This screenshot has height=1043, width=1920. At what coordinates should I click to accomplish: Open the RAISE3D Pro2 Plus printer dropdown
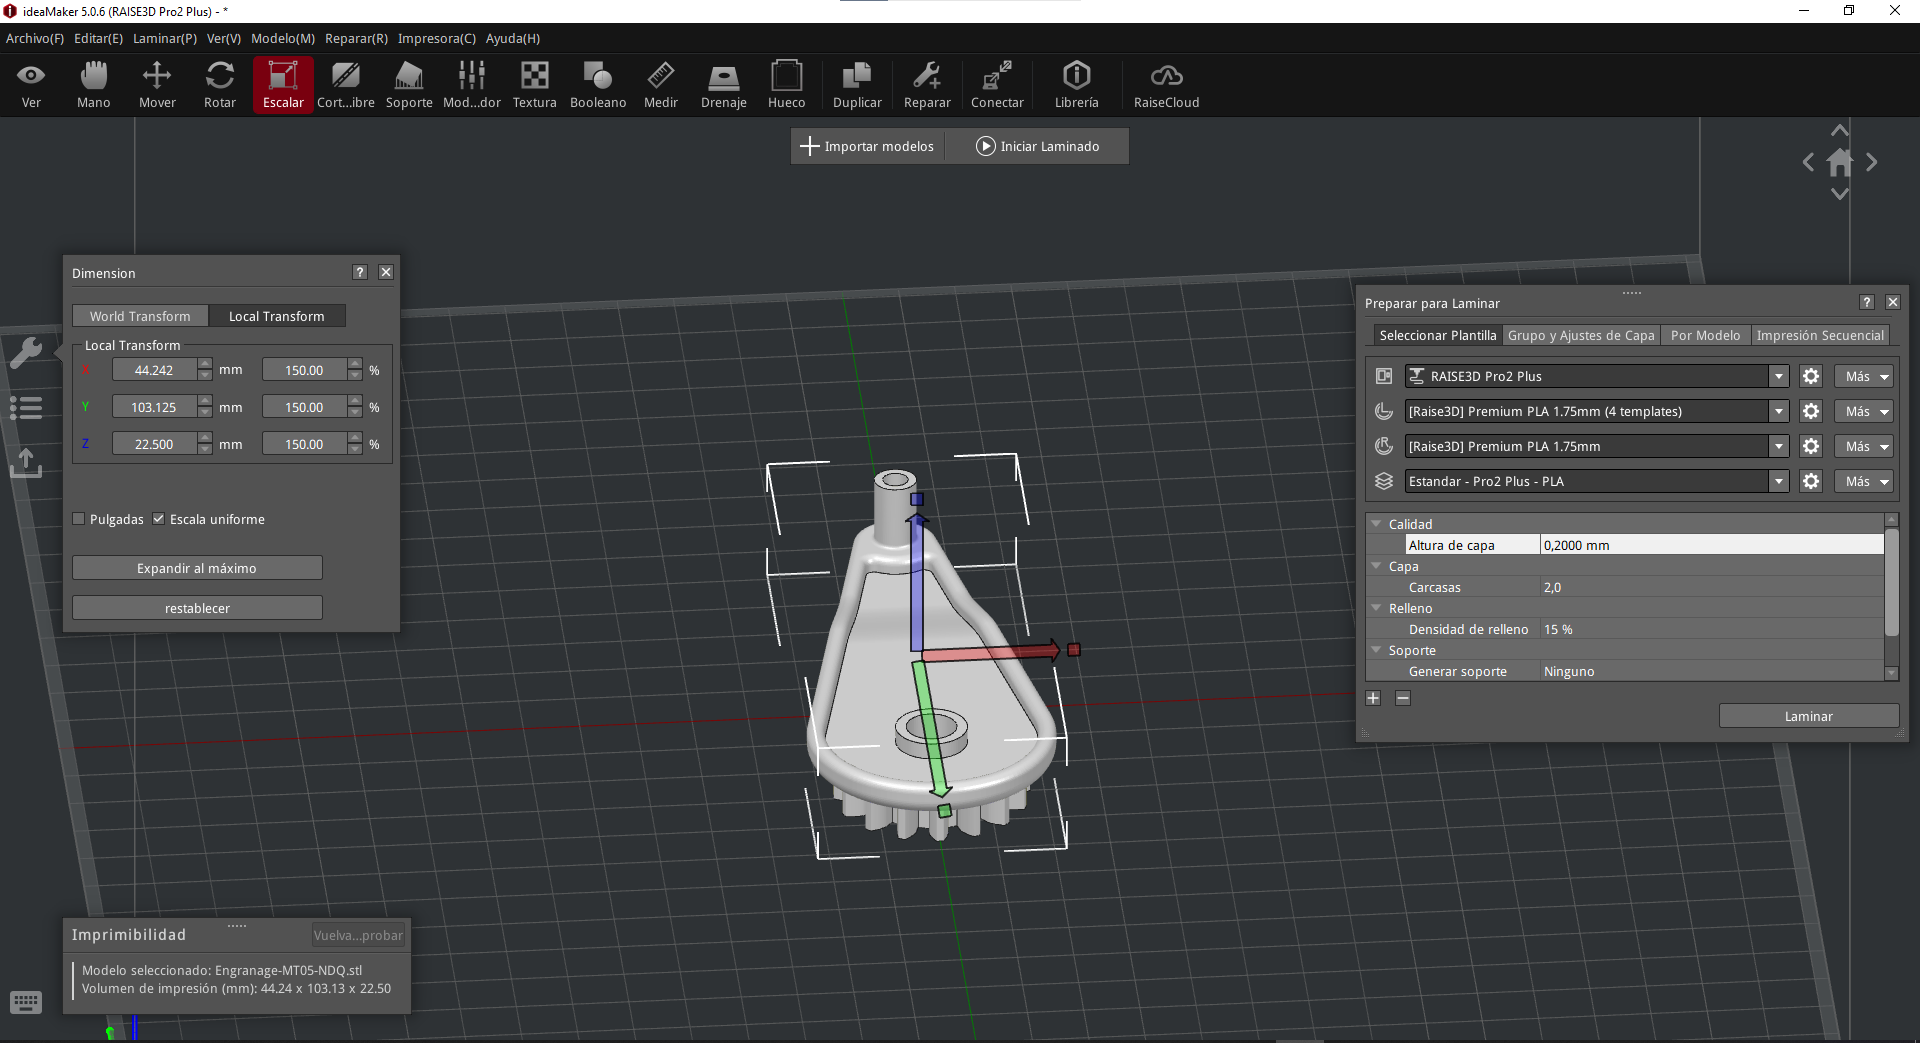(x=1779, y=376)
